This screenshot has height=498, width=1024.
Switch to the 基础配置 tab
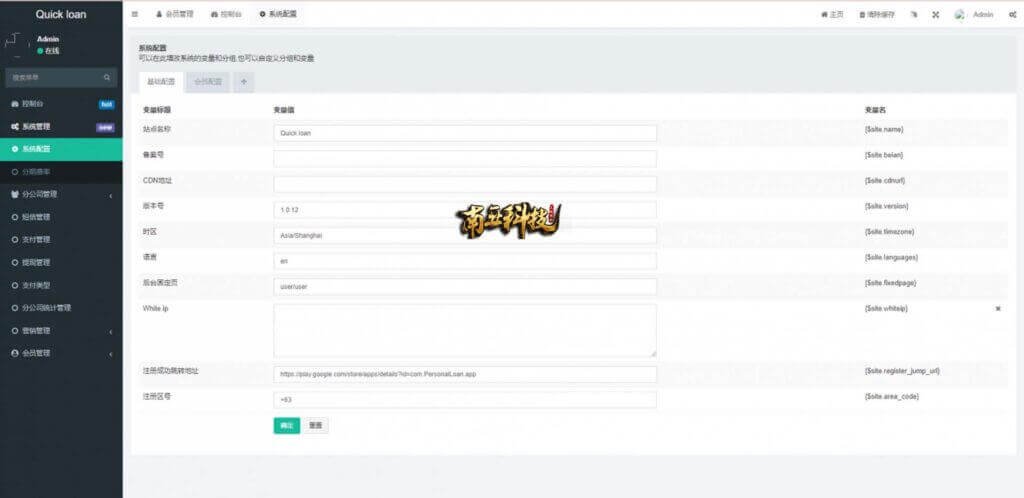(161, 82)
